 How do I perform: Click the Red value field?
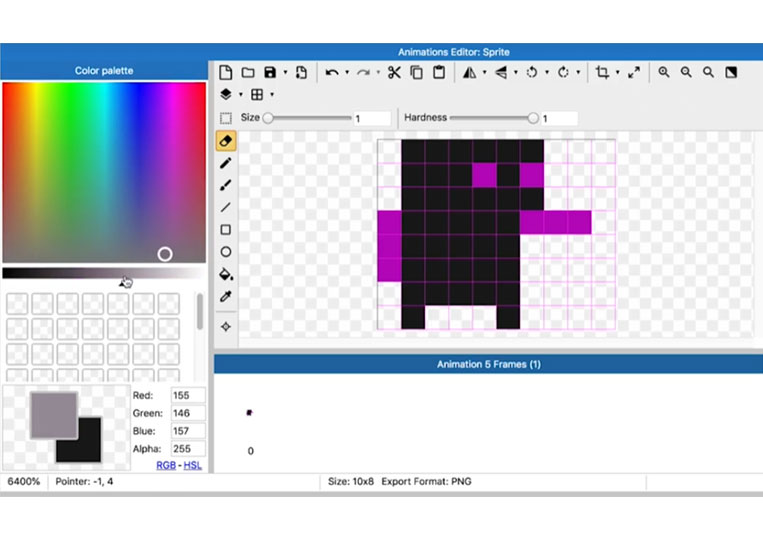(188, 395)
